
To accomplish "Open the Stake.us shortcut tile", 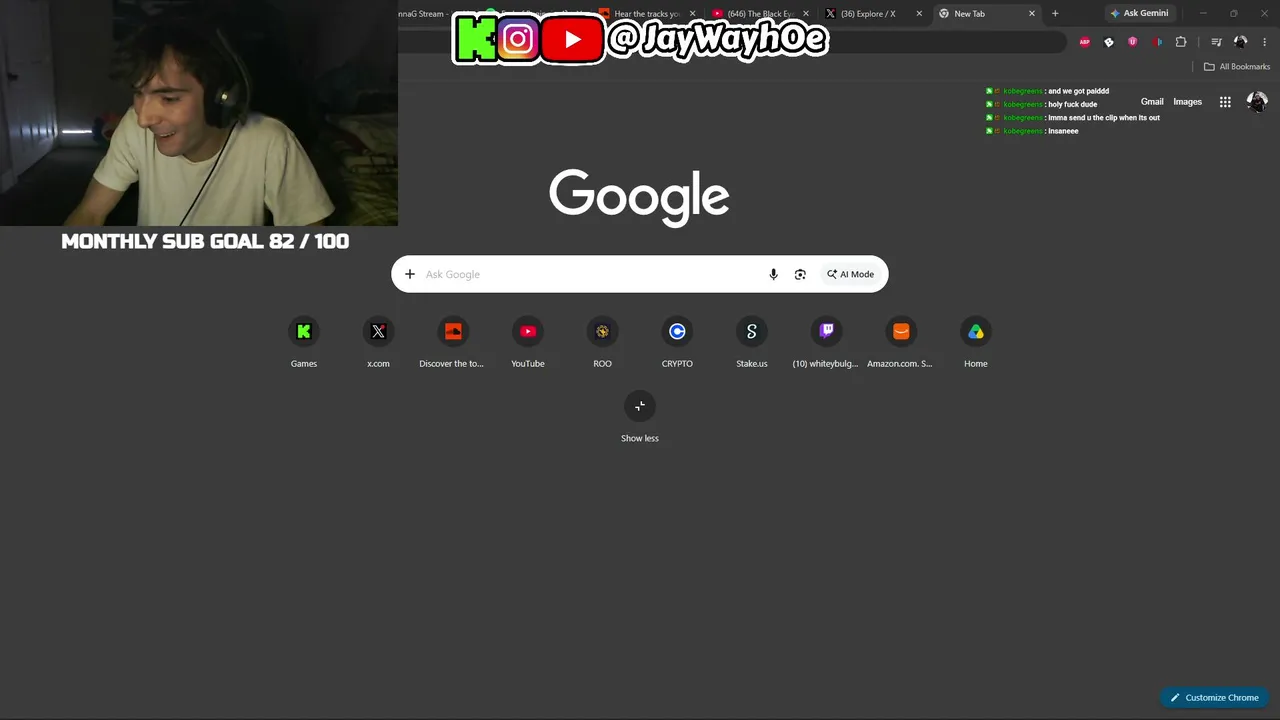I will (752, 343).
